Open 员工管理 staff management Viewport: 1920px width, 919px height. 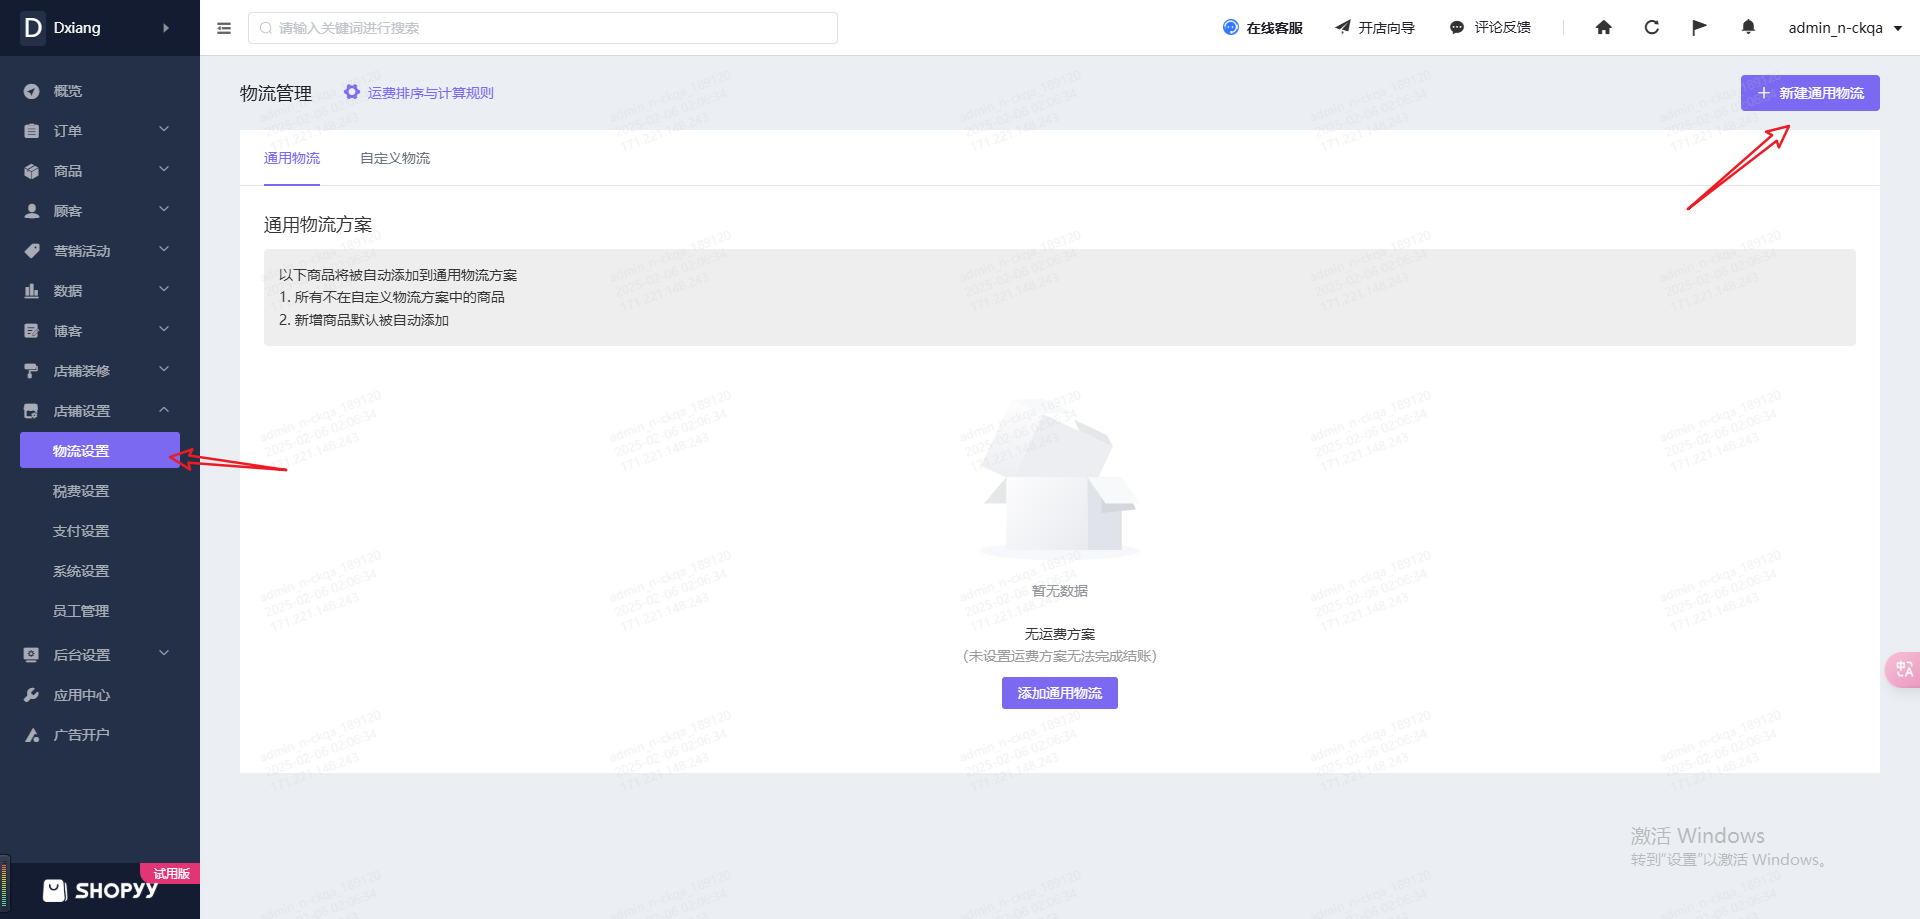click(81, 611)
